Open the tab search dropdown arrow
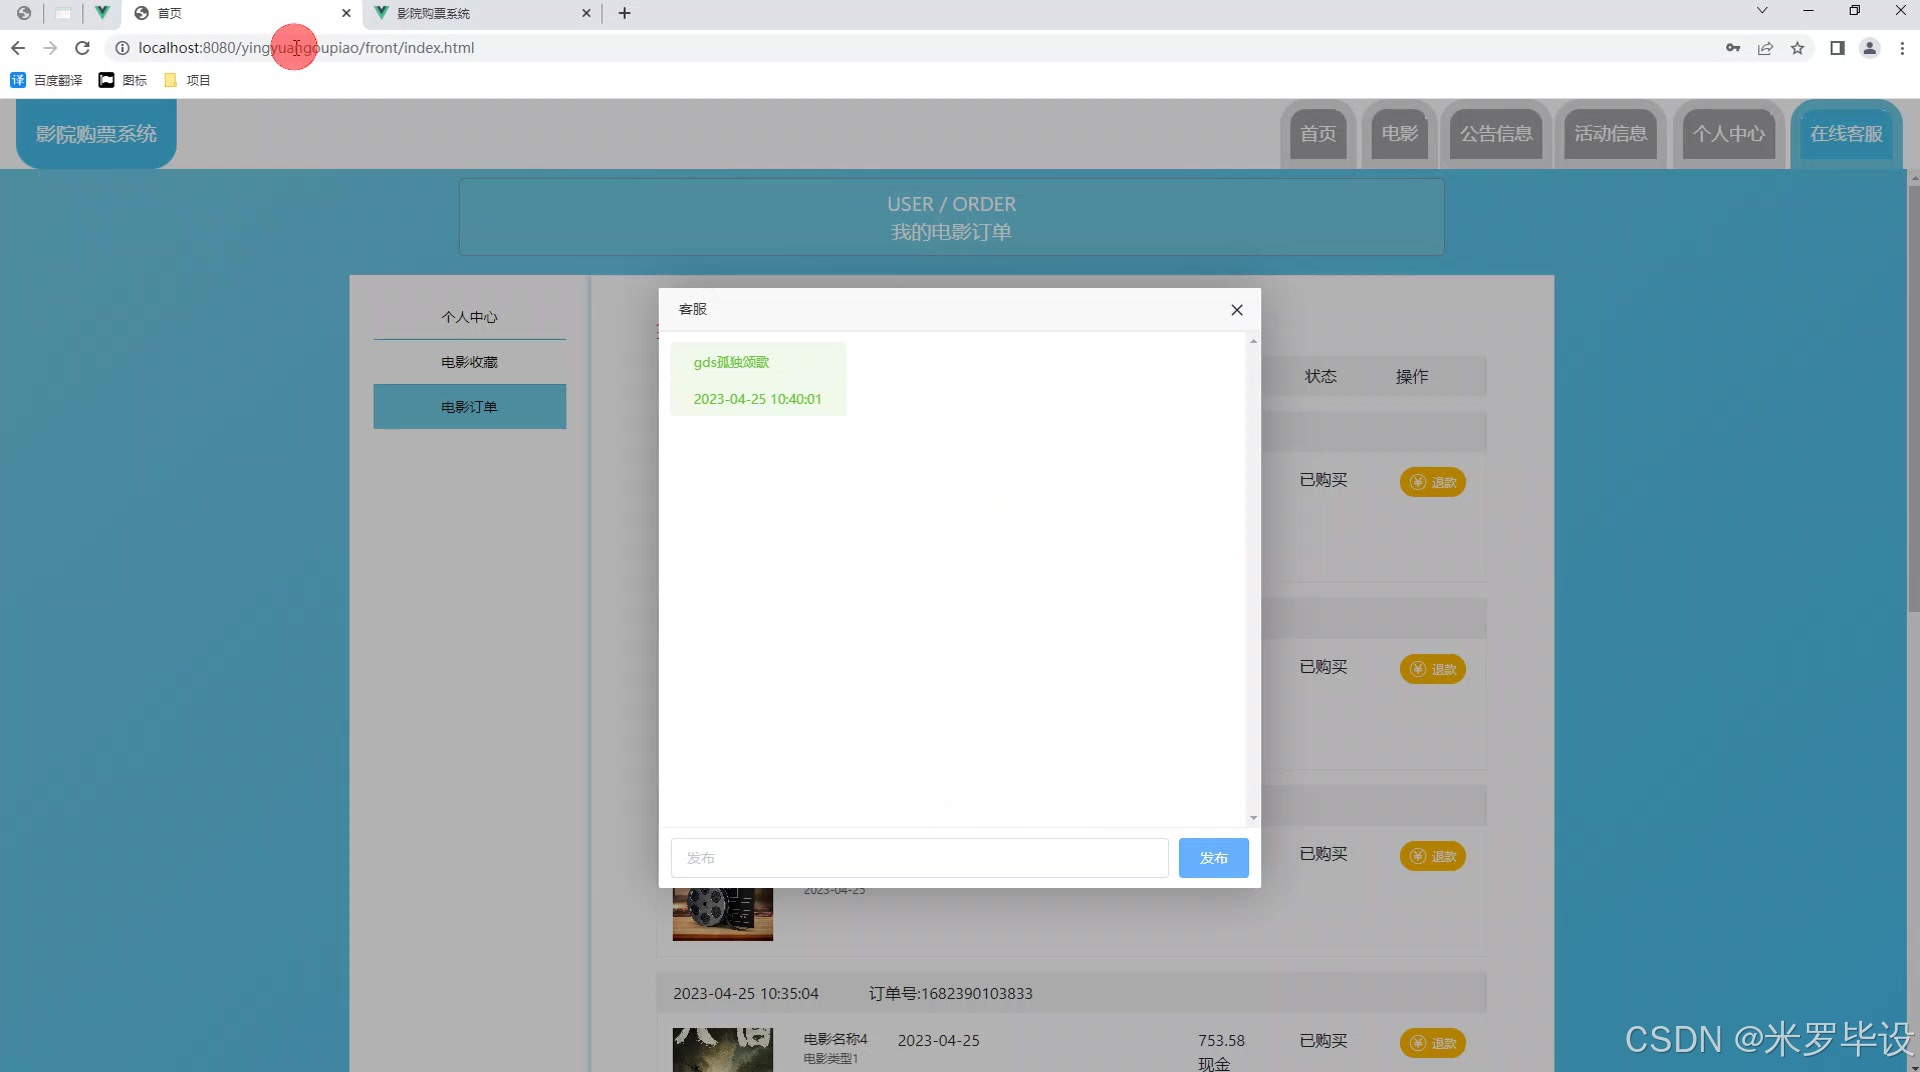This screenshot has height=1072, width=1920. click(x=1762, y=11)
